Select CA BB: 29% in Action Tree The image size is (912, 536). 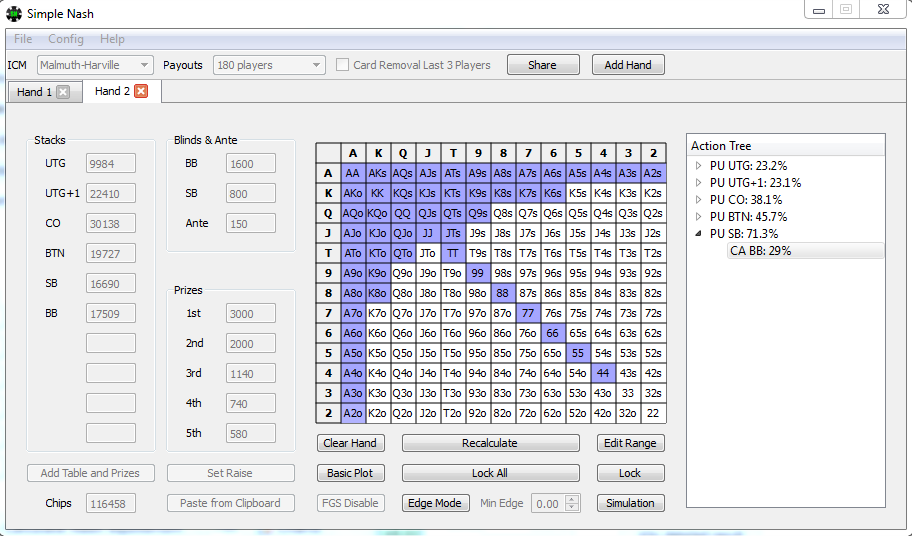[x=760, y=251]
